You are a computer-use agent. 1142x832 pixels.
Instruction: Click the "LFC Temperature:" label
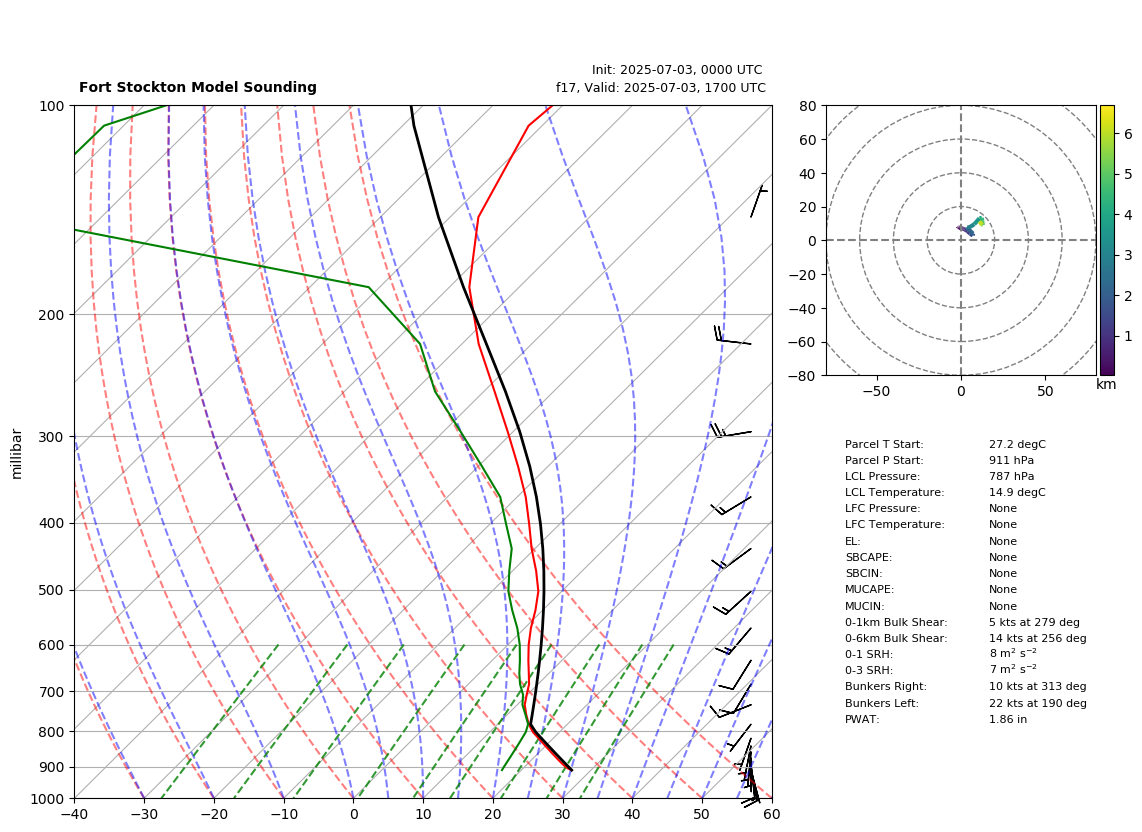pos(894,525)
